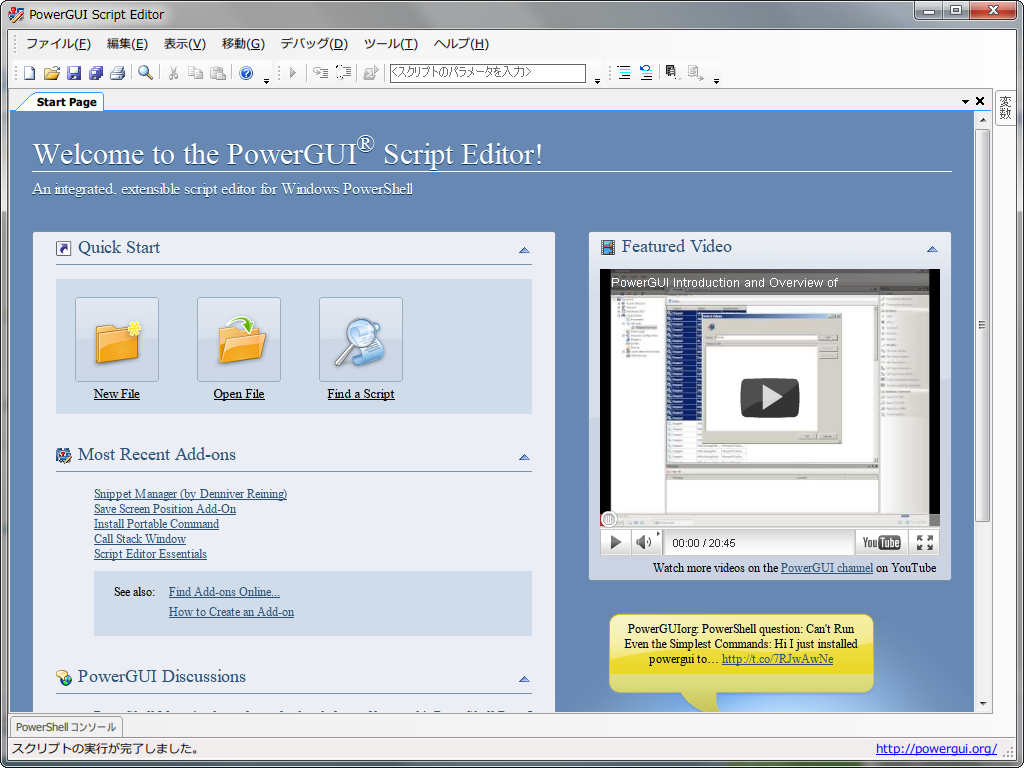This screenshot has height=768, width=1024.
Task: Open http://powergui.org/ link in status bar
Action: 936,748
